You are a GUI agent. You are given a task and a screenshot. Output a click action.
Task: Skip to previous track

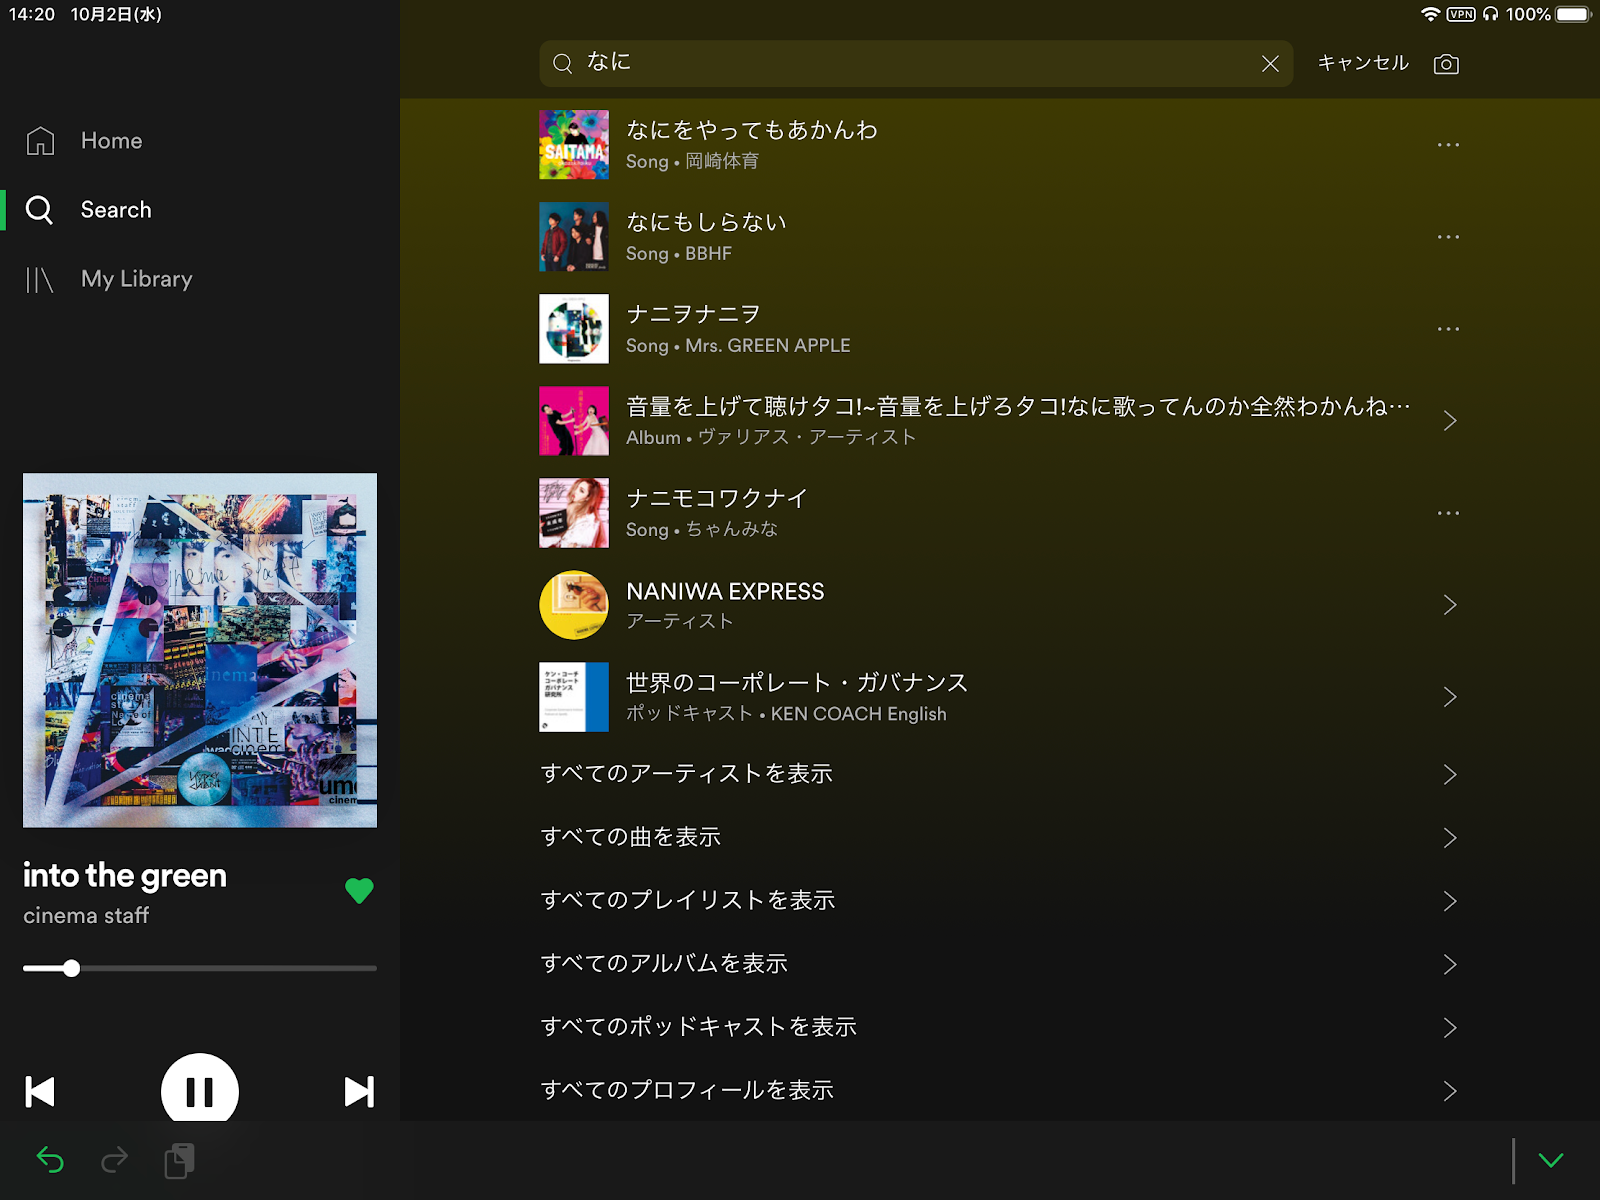[x=40, y=1091]
